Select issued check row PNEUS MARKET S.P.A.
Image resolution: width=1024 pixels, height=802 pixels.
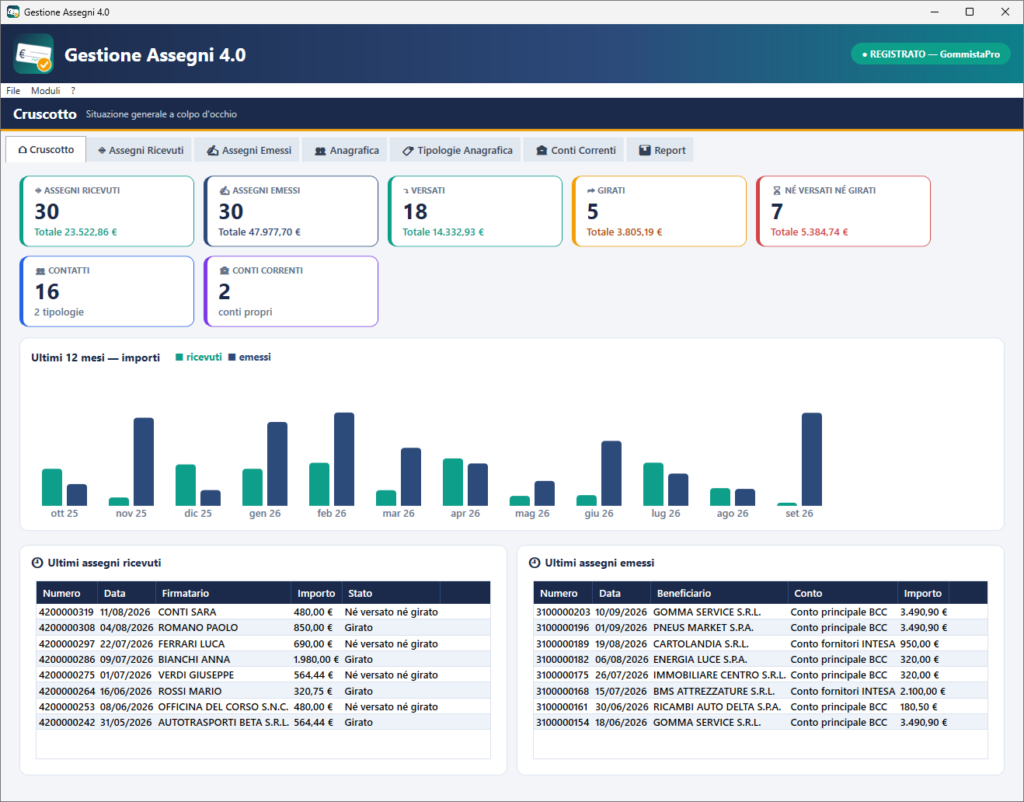(760, 628)
